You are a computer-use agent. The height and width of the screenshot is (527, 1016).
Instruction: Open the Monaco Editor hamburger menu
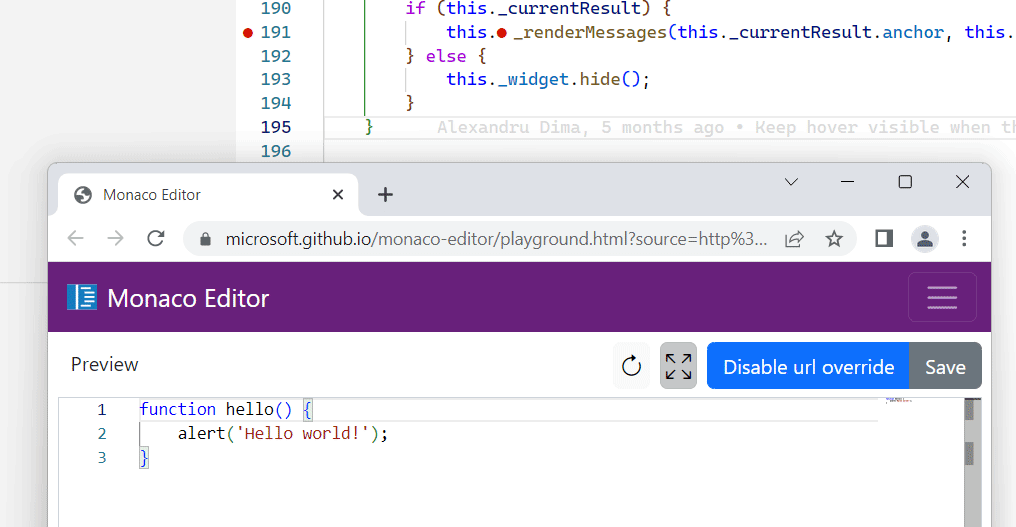941,297
